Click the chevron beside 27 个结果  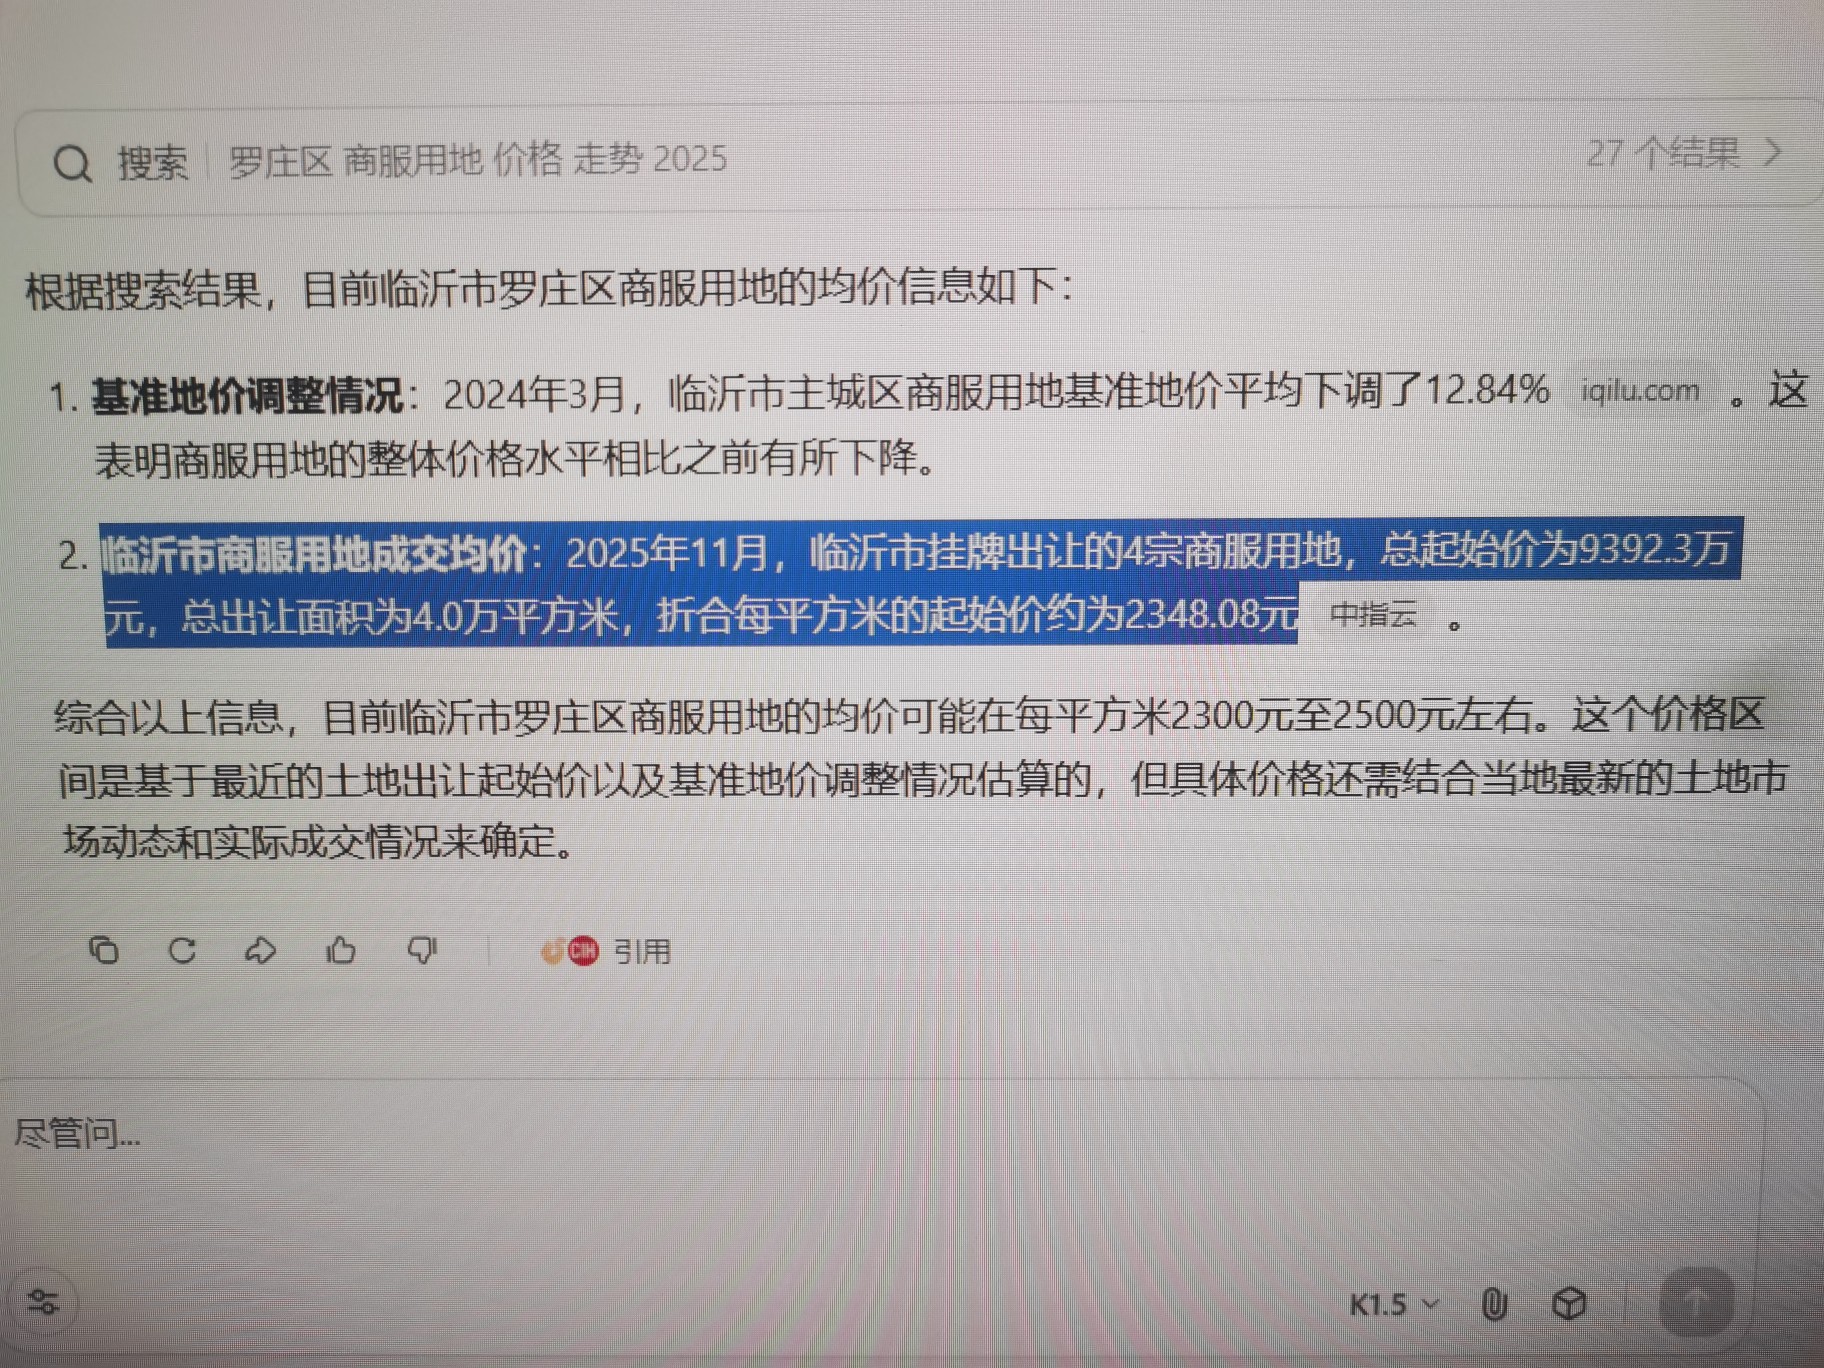click(x=1773, y=152)
